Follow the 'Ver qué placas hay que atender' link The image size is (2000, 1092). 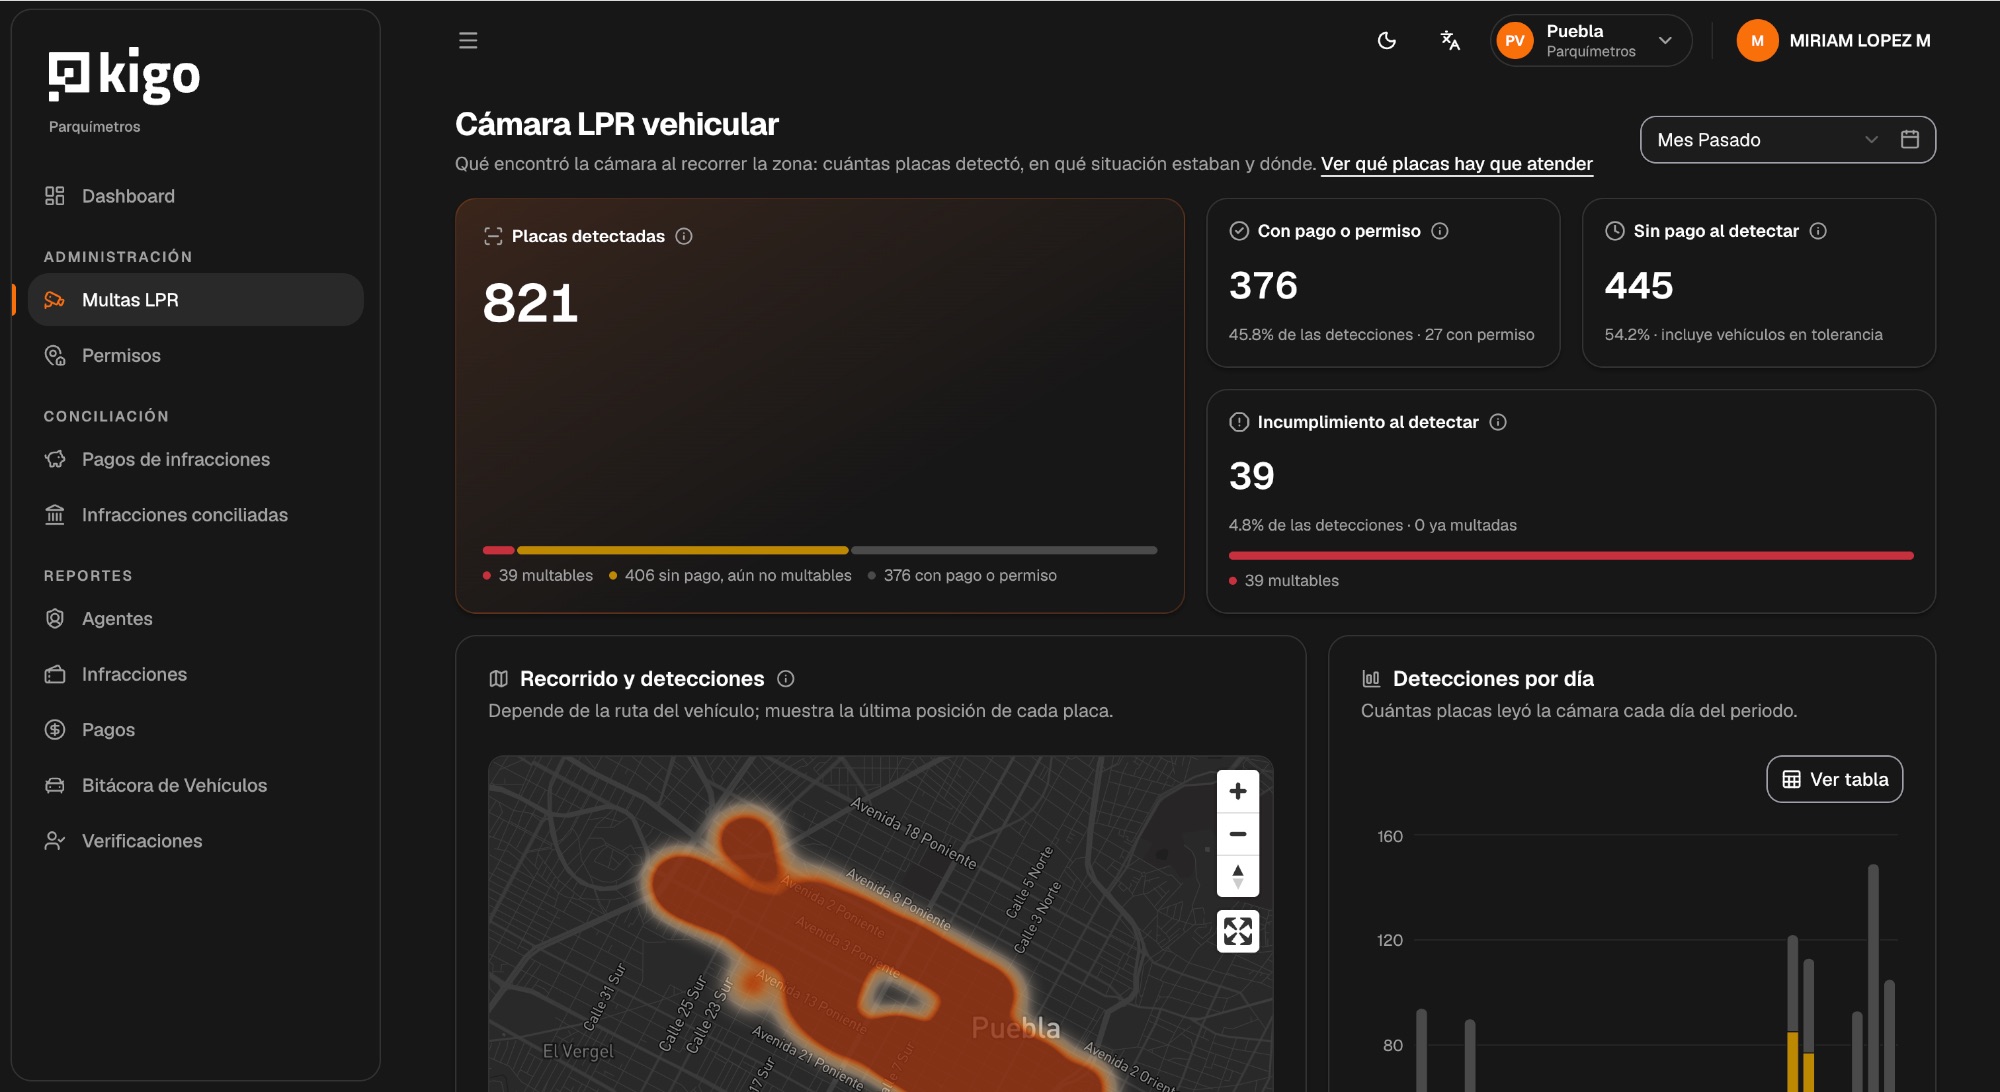click(x=1456, y=164)
